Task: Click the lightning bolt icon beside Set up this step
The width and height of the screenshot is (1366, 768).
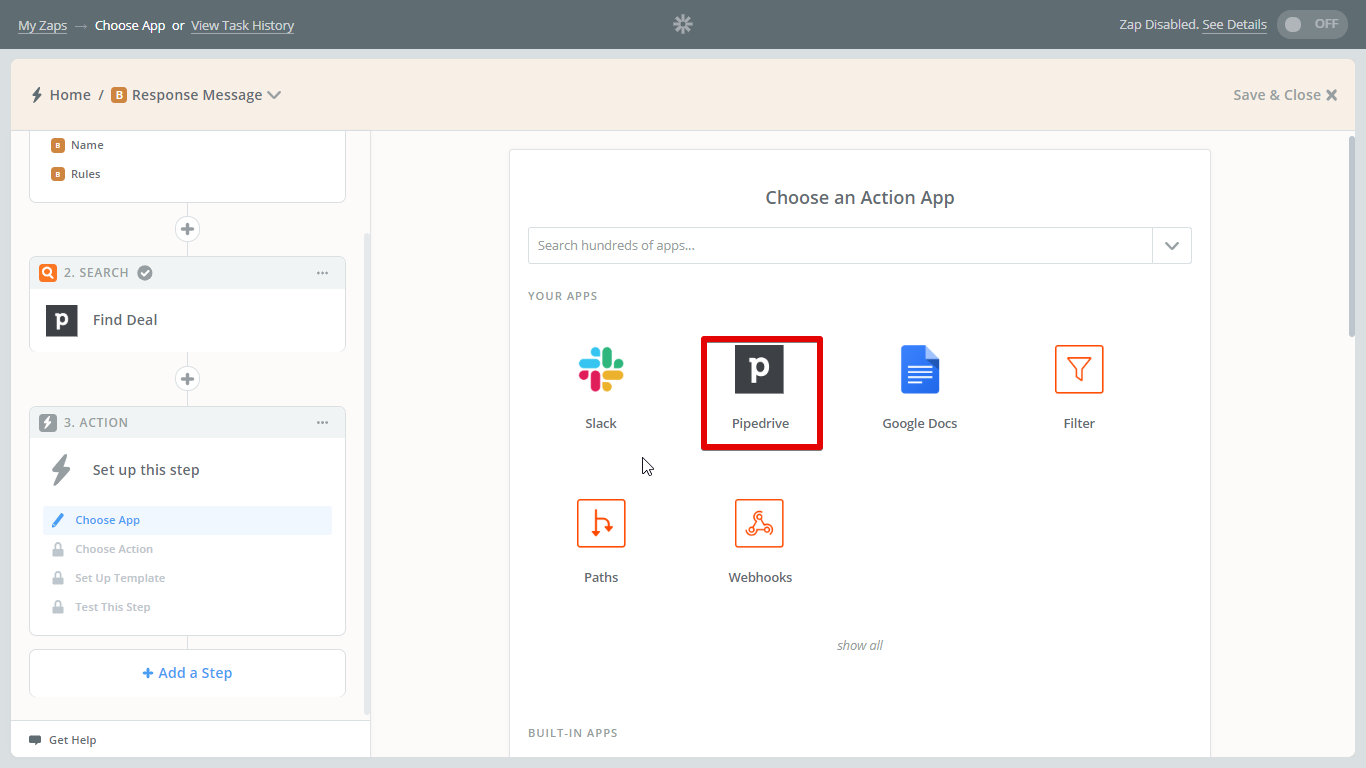Action: click(x=62, y=470)
